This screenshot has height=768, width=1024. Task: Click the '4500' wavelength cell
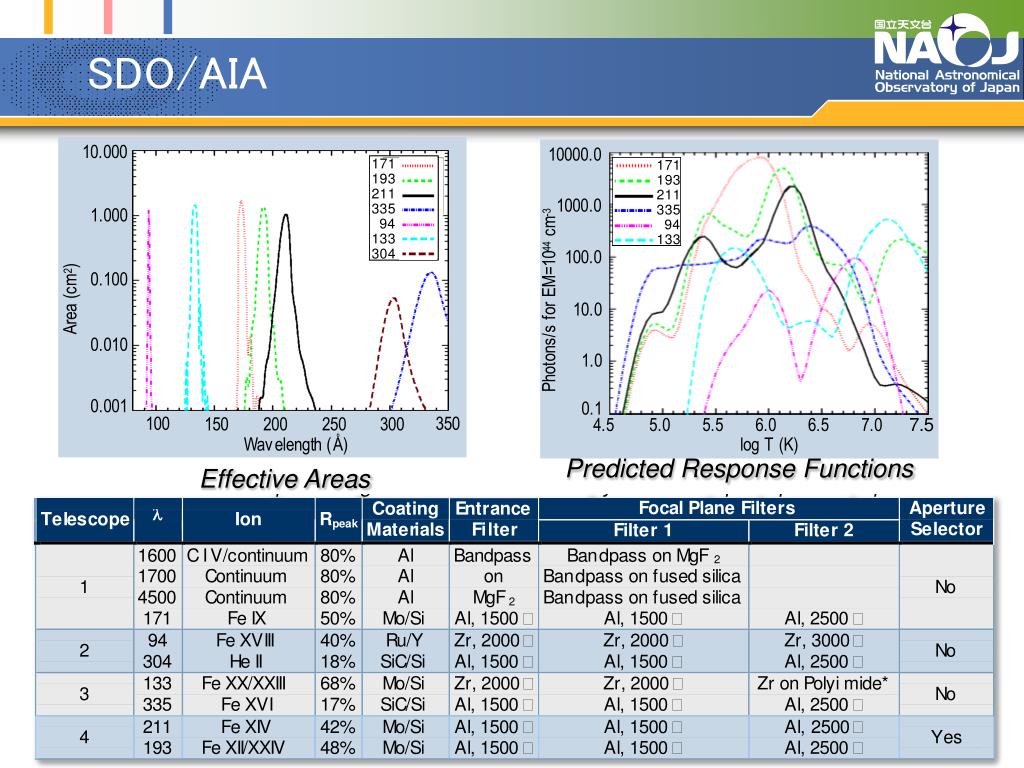point(157,598)
